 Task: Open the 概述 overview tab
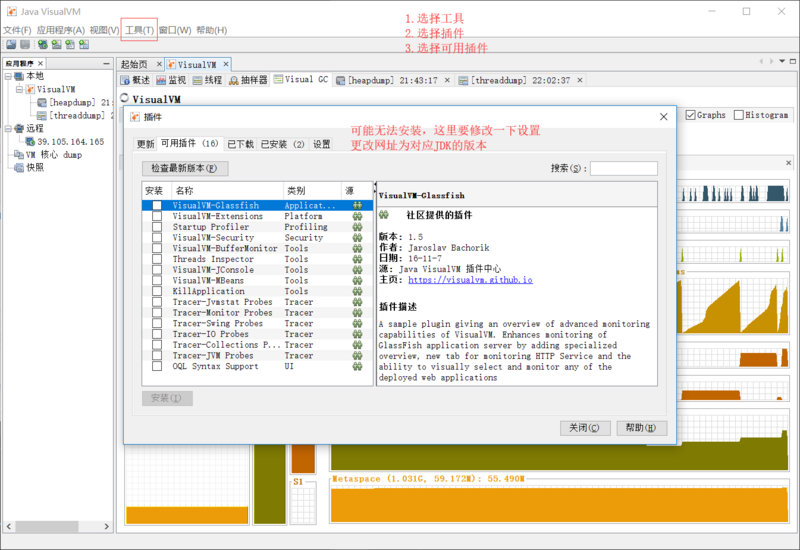[x=135, y=80]
